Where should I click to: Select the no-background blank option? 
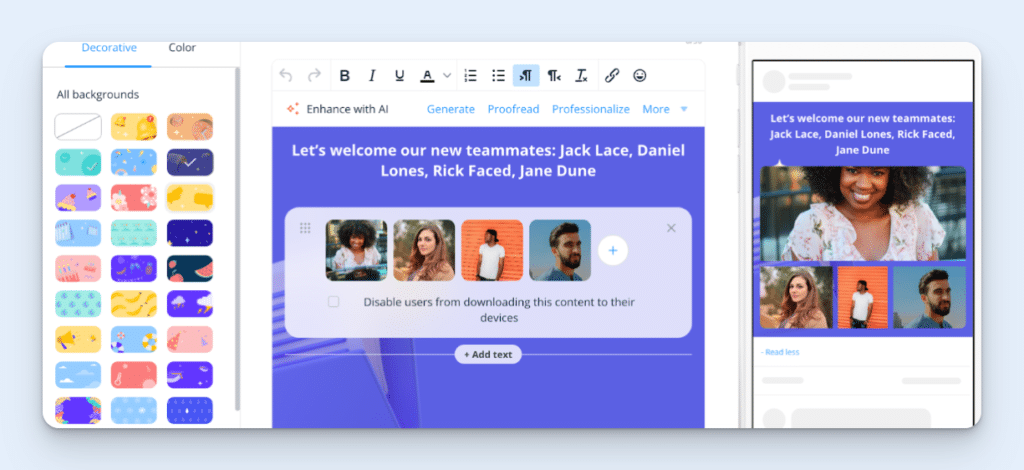point(78,127)
